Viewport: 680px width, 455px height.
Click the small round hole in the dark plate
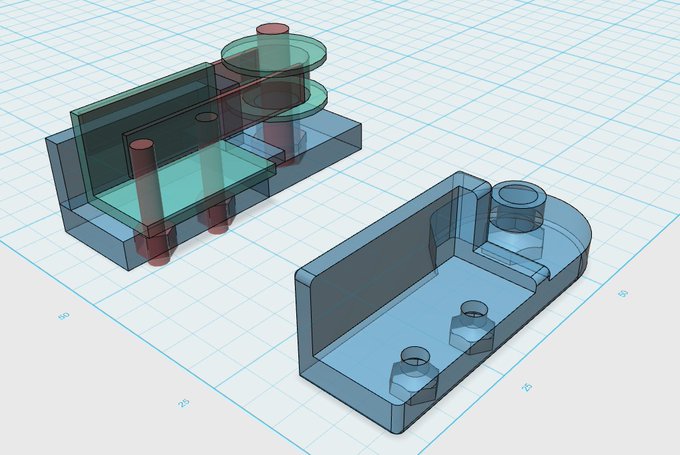[x=206, y=117]
